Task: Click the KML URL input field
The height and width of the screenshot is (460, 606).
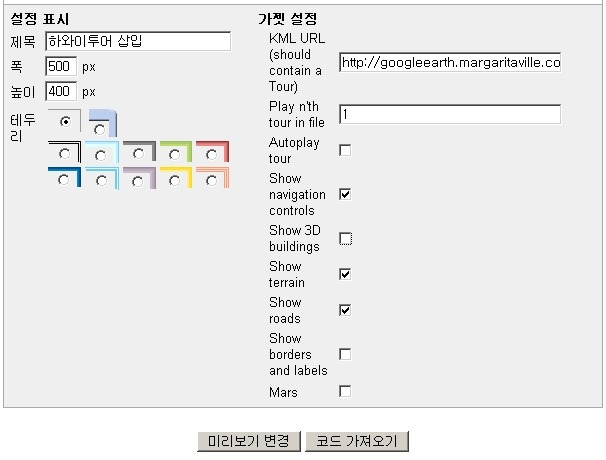Action: pos(450,62)
